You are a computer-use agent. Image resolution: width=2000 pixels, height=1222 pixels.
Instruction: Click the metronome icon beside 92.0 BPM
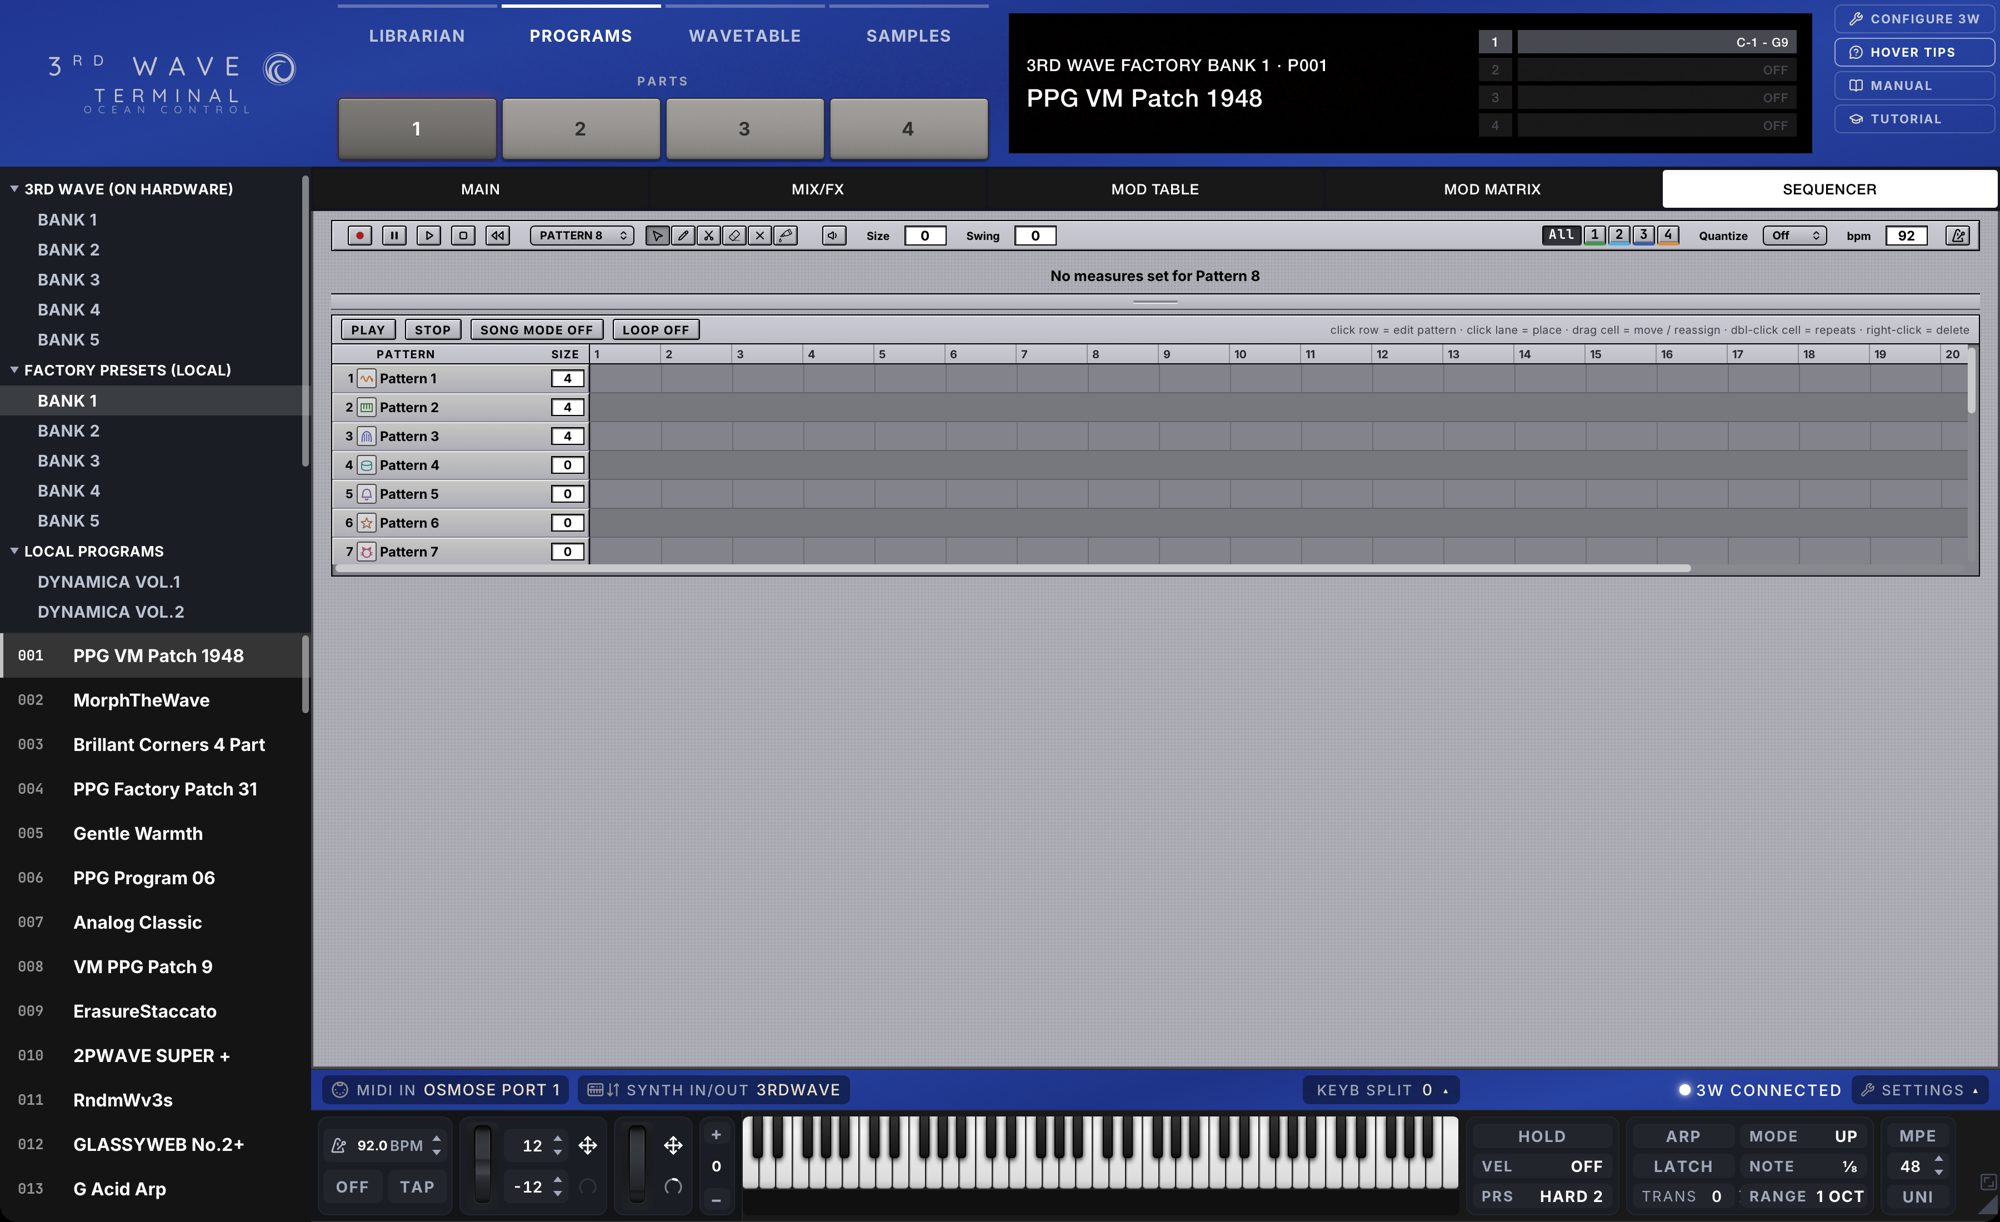tap(339, 1146)
